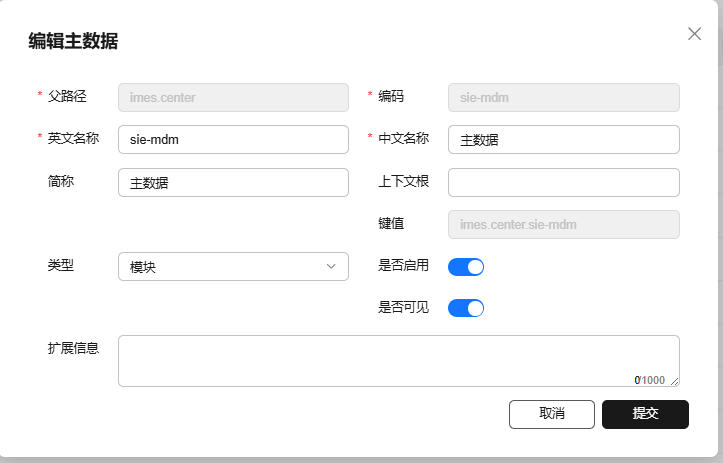Screen dimensions: 723x463
Task: Click the 上下文根 label
Action: 403,181
